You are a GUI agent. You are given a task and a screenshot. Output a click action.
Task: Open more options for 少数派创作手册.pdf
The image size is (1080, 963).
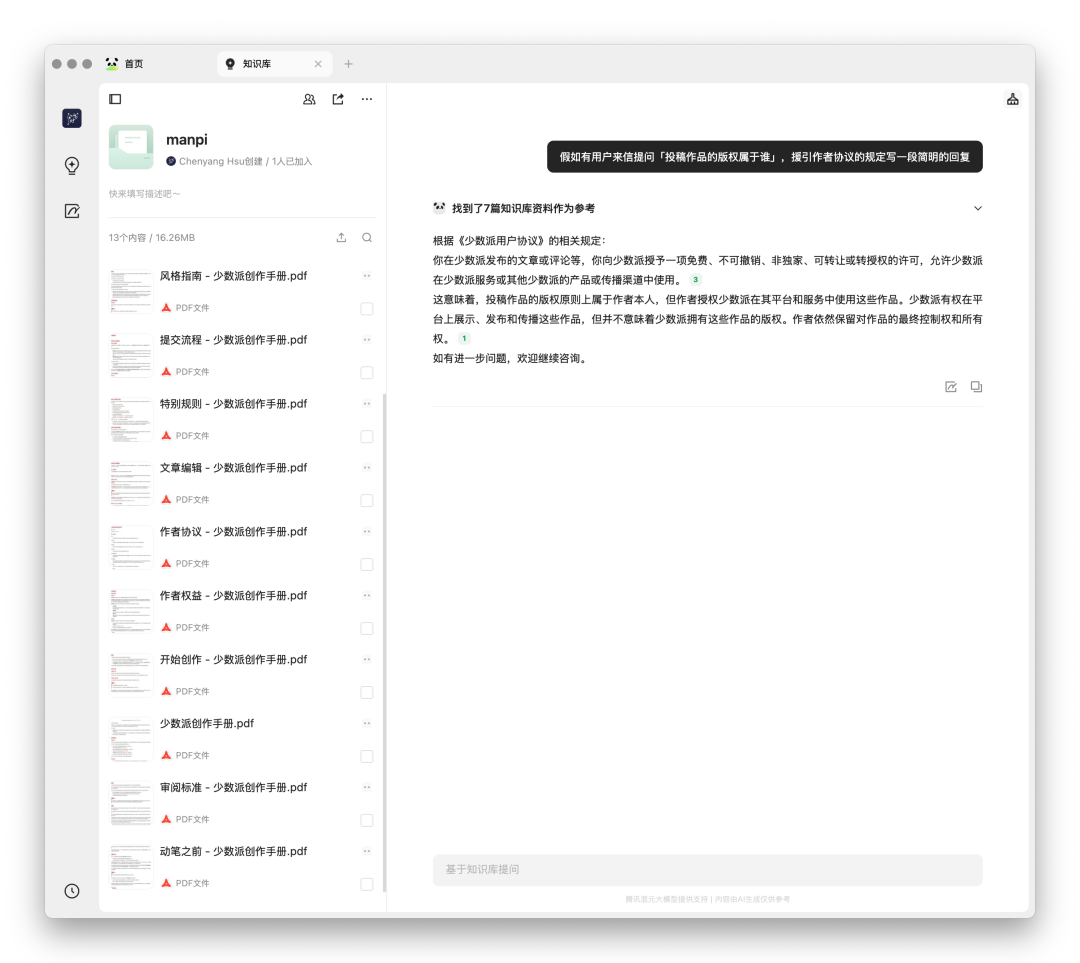point(367,723)
